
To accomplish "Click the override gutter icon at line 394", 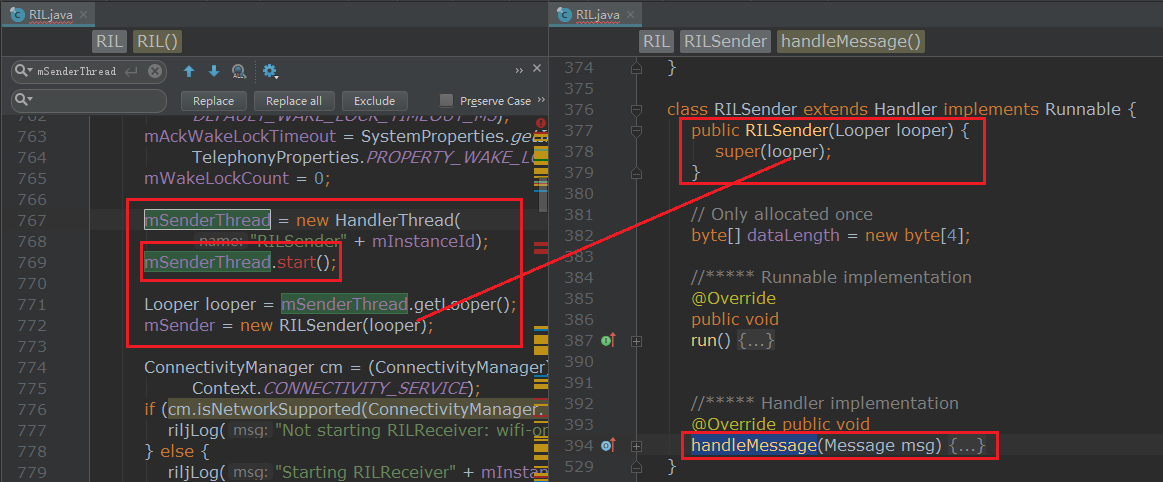I will [608, 445].
